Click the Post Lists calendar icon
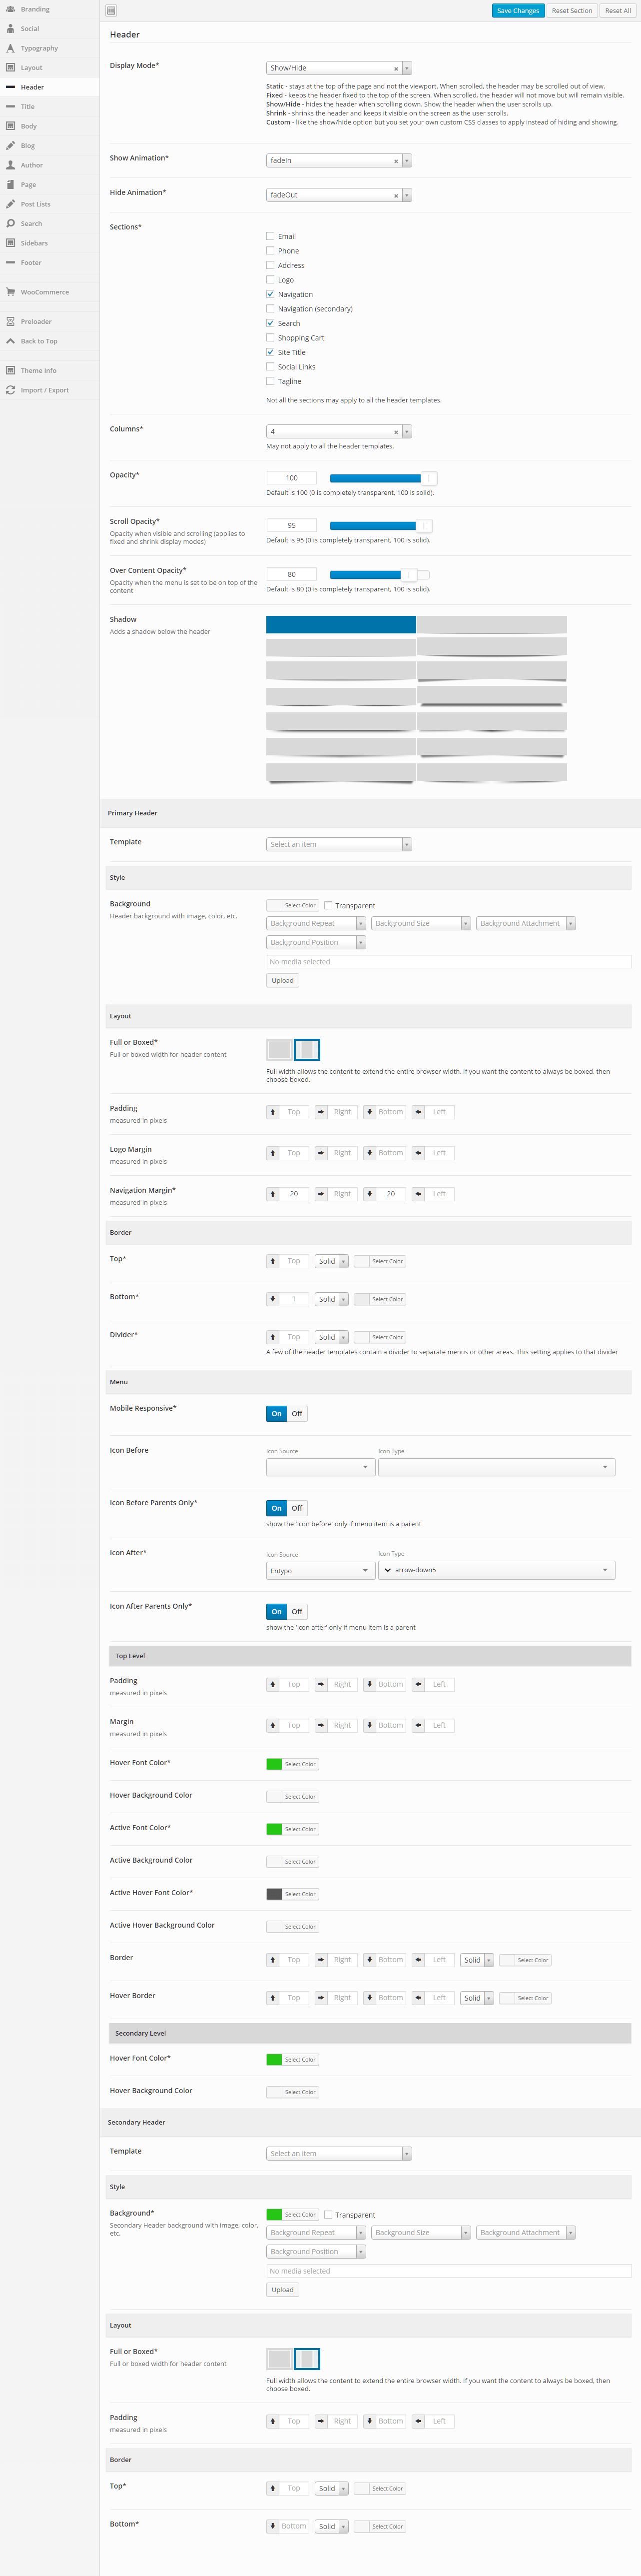 point(10,204)
